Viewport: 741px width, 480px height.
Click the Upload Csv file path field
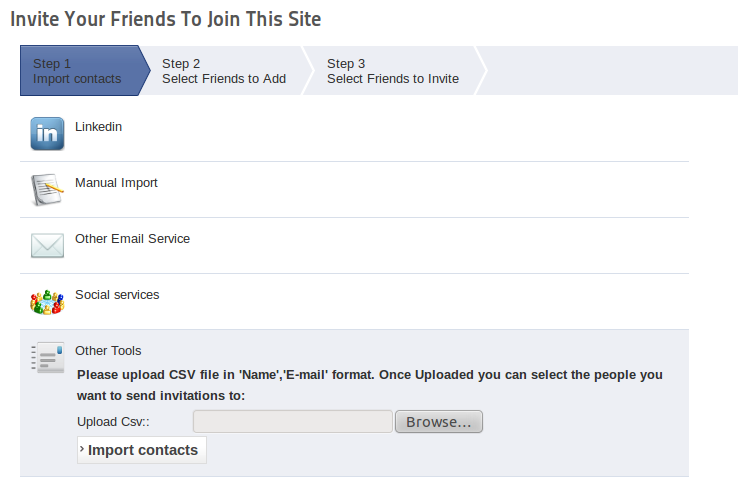pos(292,422)
